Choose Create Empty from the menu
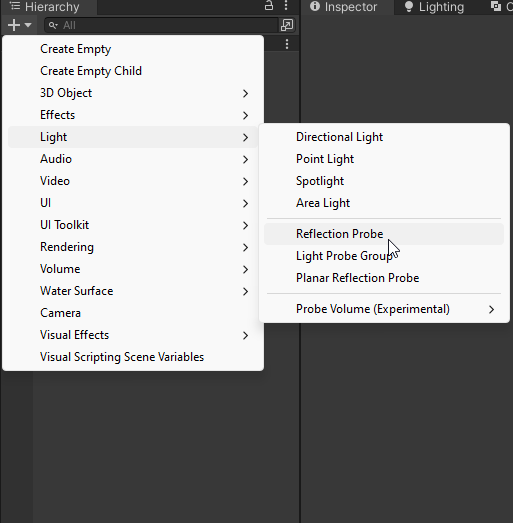This screenshot has height=523, width=513. pos(133,49)
